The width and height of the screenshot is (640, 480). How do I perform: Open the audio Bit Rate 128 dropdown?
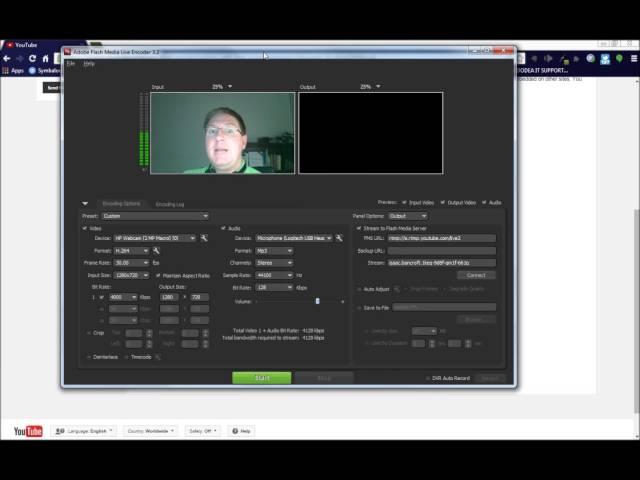274,288
